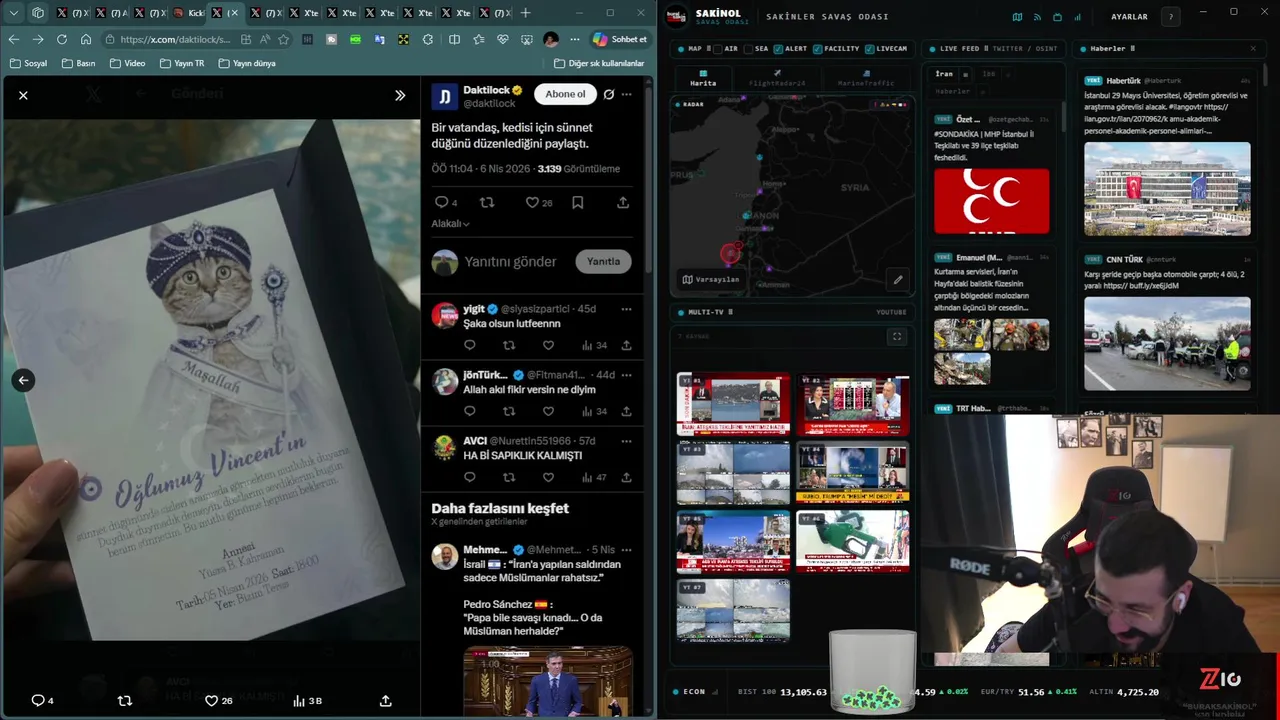1280x720 pixels.
Task: Go to the previous image with left arrow
Action: pos(23,380)
